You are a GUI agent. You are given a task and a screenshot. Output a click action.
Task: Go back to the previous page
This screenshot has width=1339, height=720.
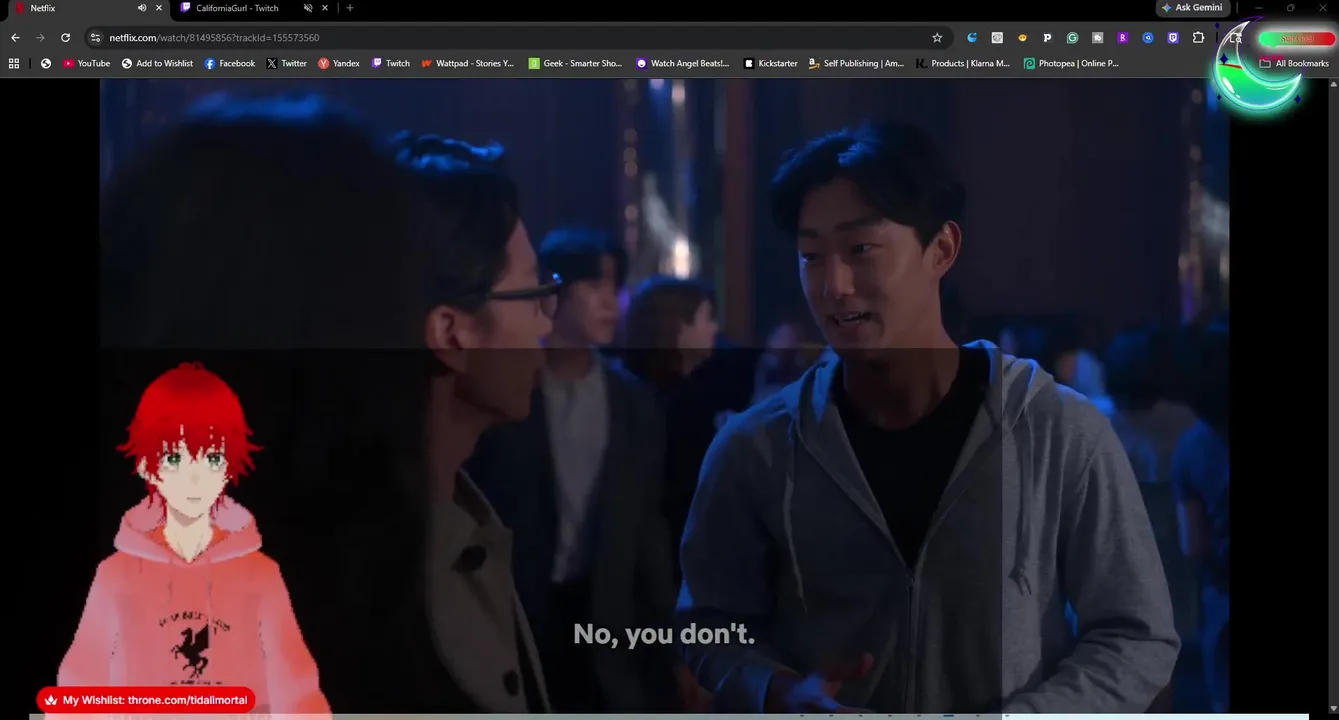(x=15, y=38)
